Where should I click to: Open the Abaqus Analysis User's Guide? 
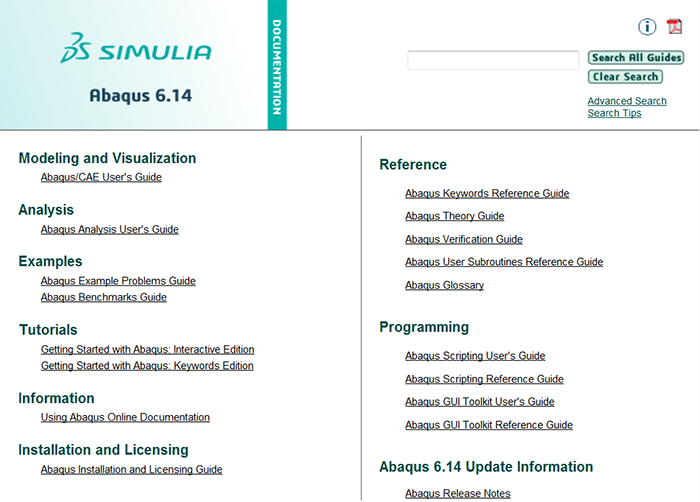109,229
